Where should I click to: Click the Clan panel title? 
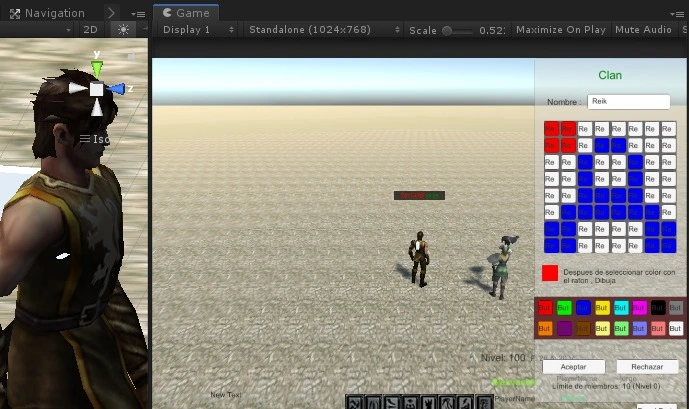point(610,75)
